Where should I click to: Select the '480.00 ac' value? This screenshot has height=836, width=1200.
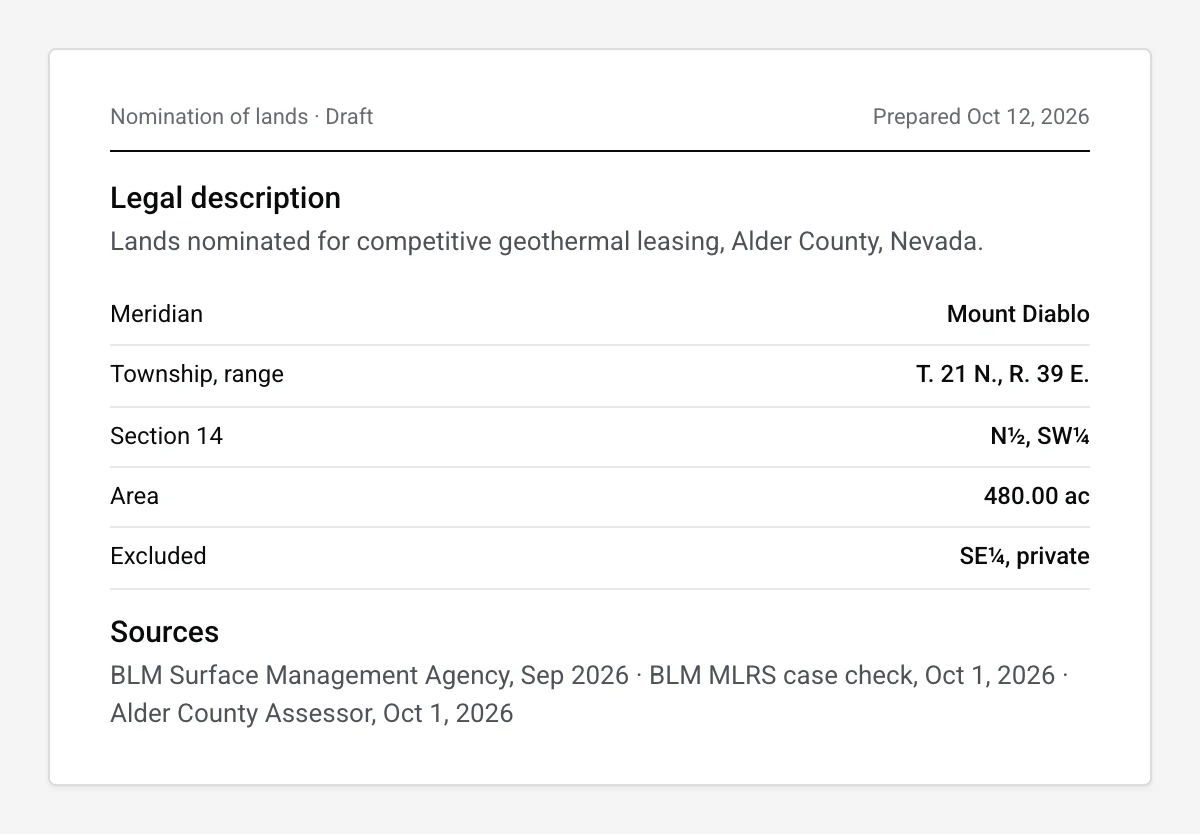[x=1037, y=496]
